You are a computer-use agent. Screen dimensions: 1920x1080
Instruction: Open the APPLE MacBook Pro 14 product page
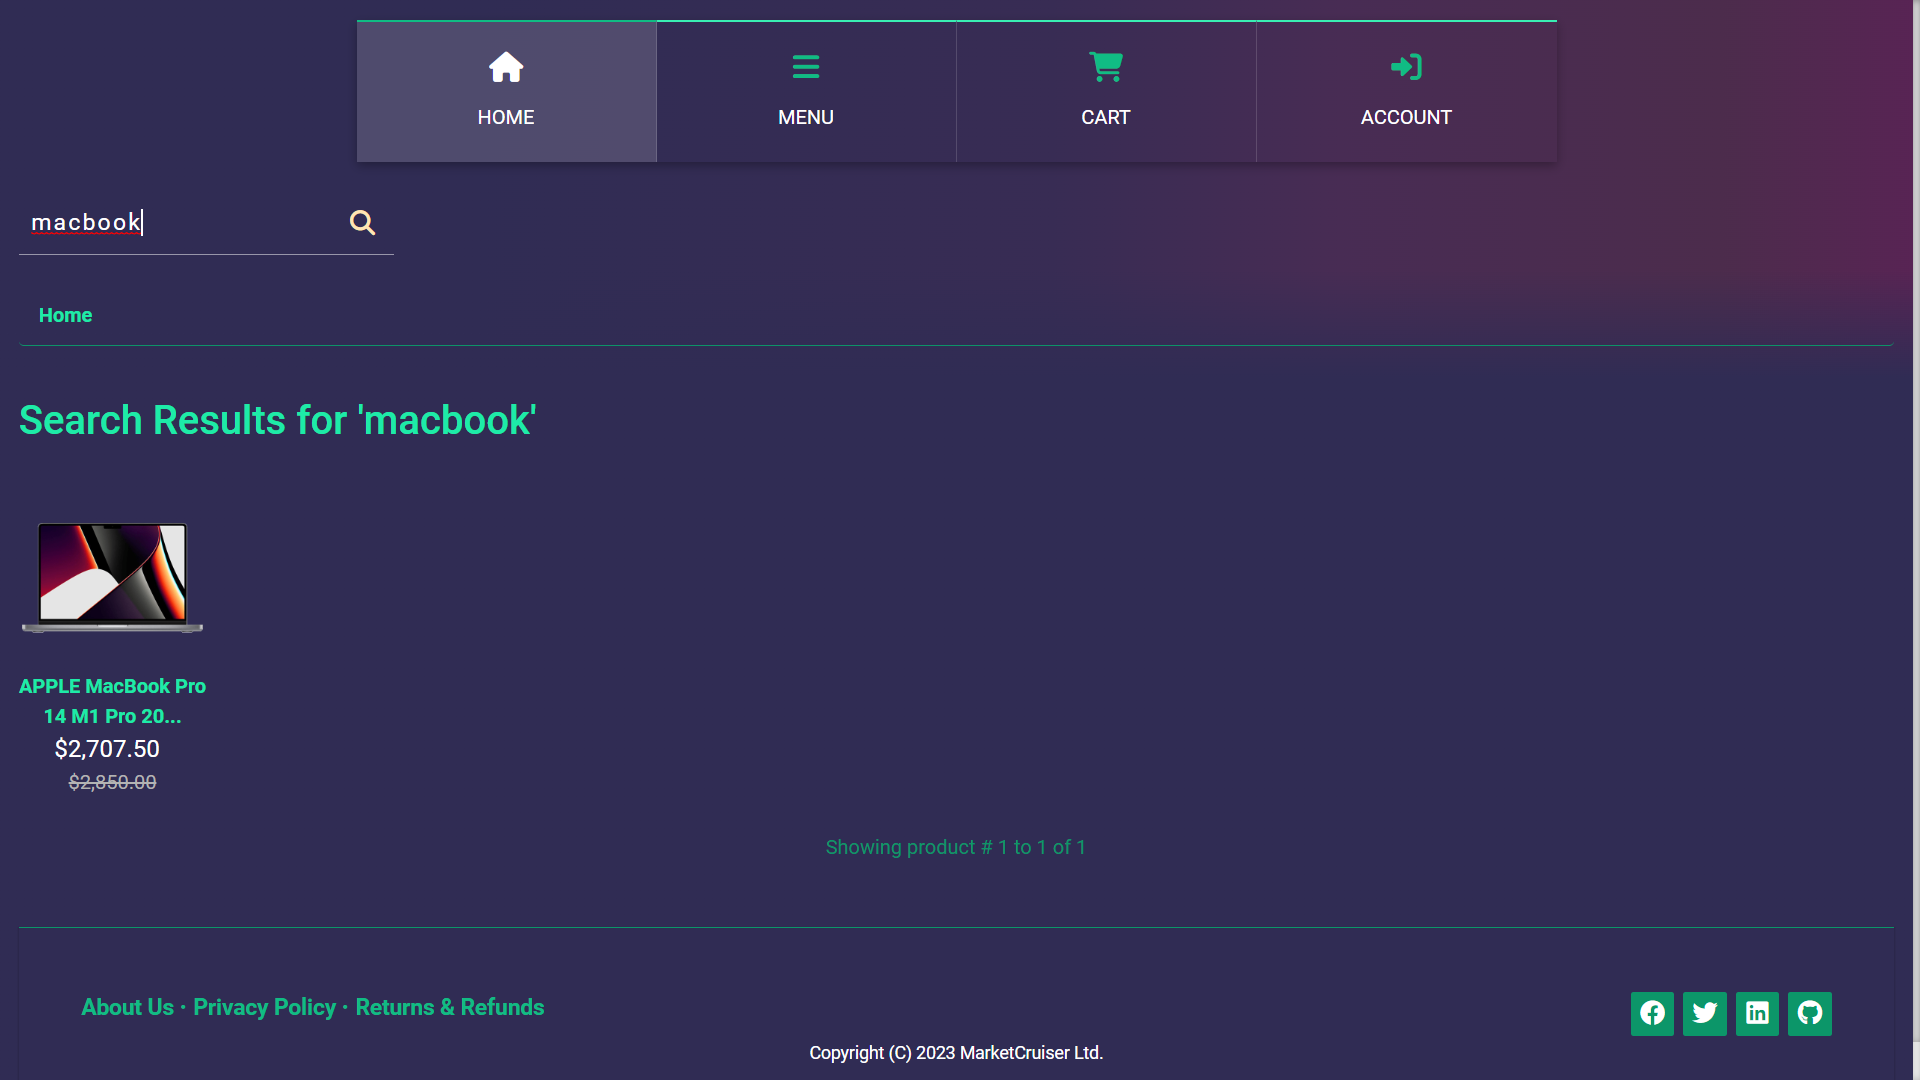(112, 701)
